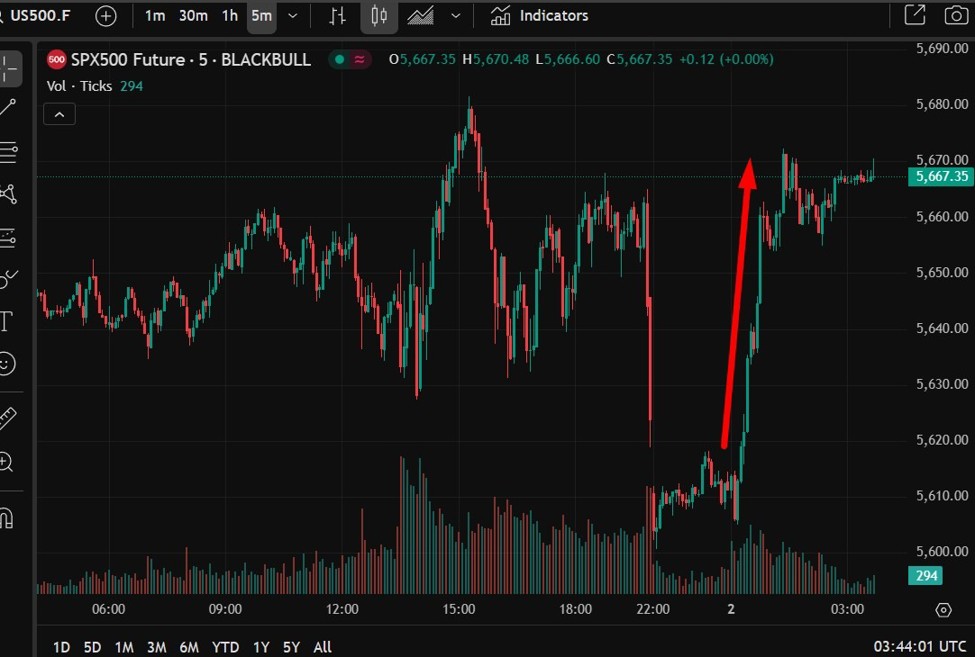The image size is (975, 657).
Task: Open the Fibonacci/horizontal lines tool
Action: [x=7, y=151]
